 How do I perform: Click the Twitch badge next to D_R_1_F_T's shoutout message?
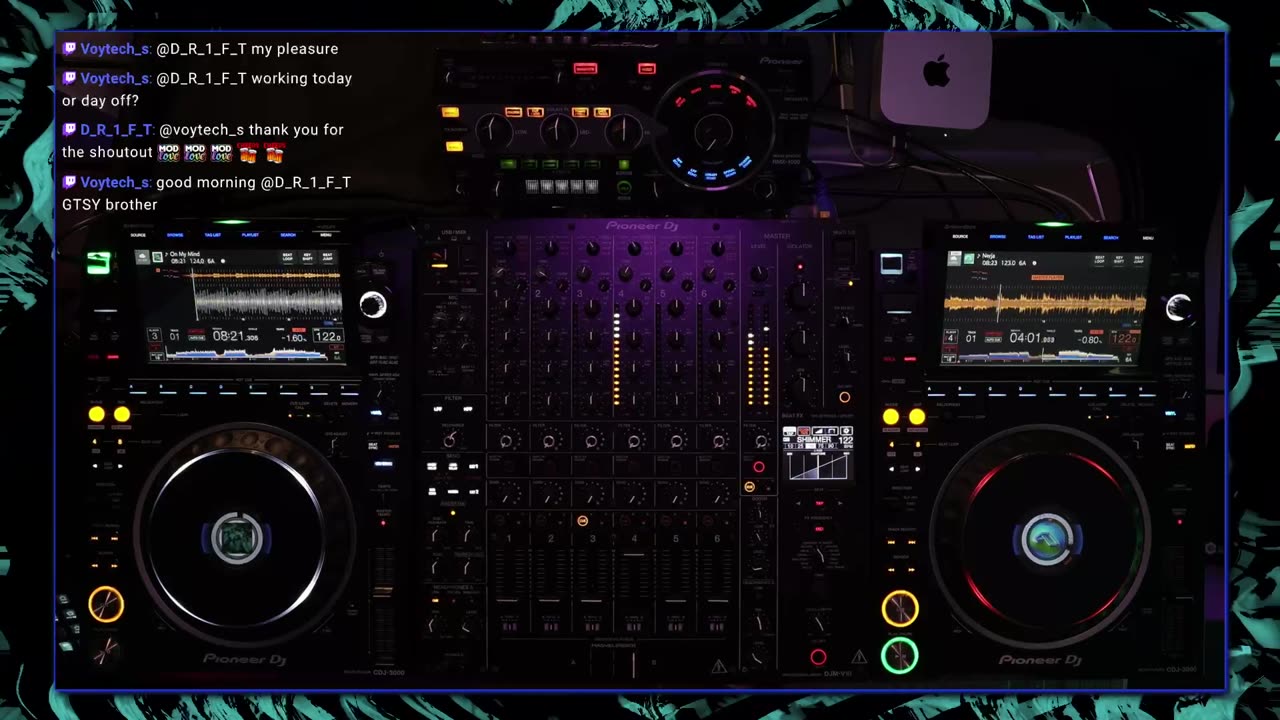[x=69, y=130]
